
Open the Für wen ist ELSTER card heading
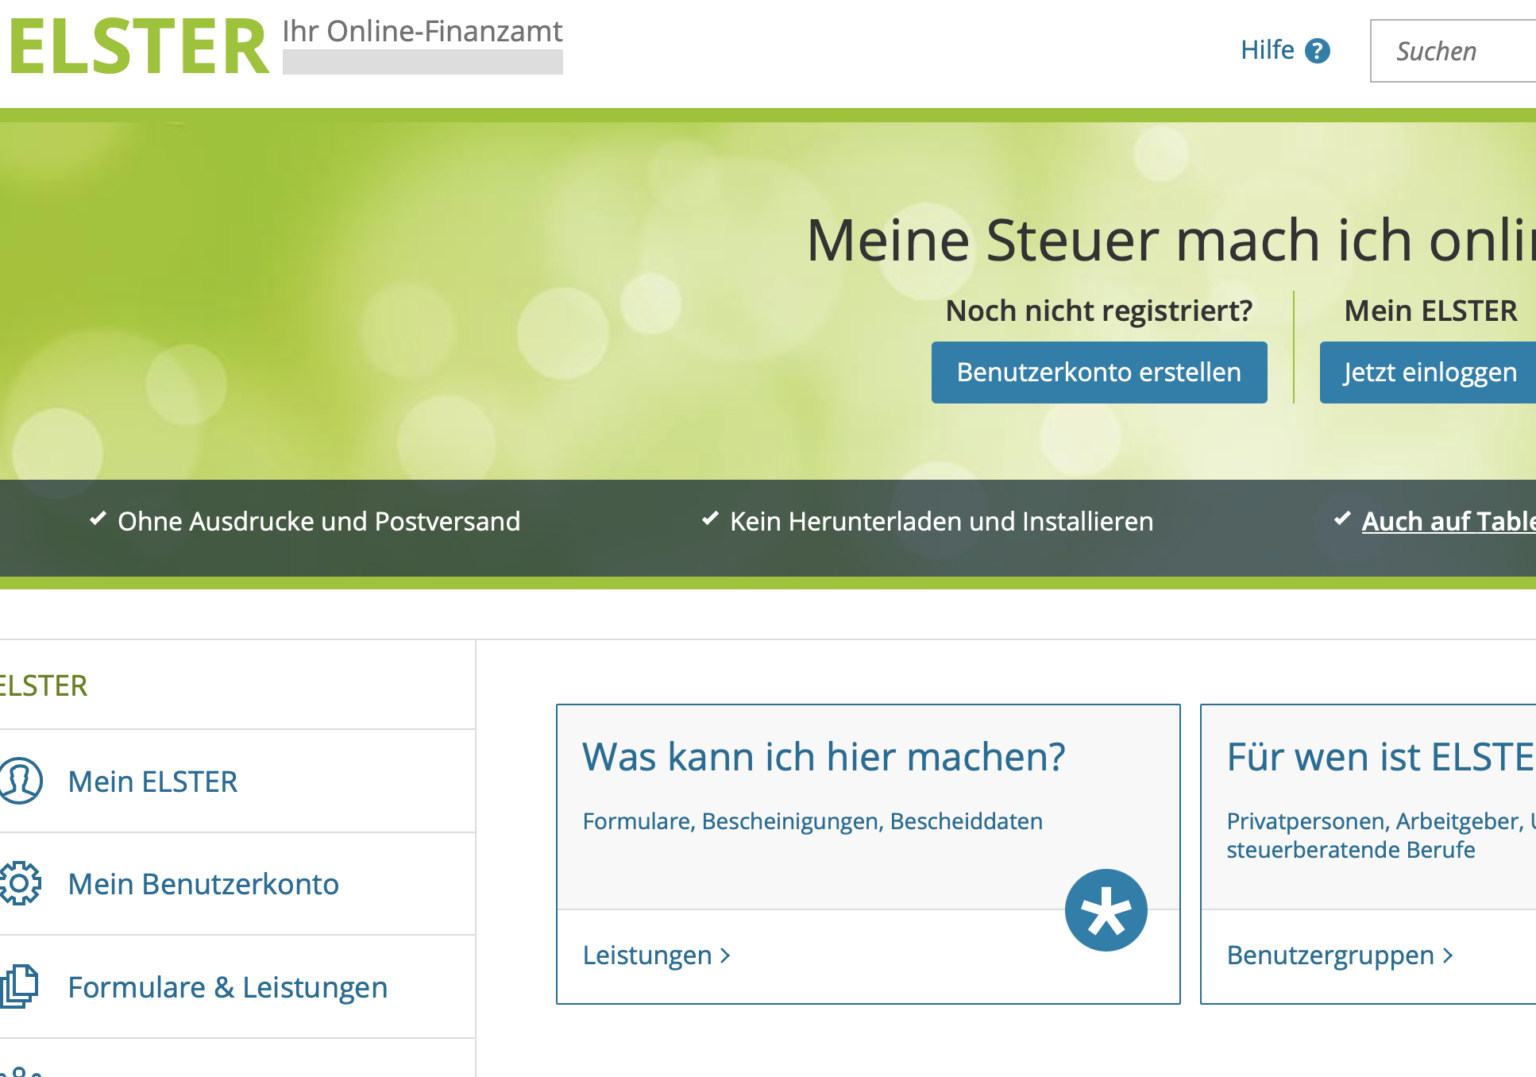(1380, 757)
